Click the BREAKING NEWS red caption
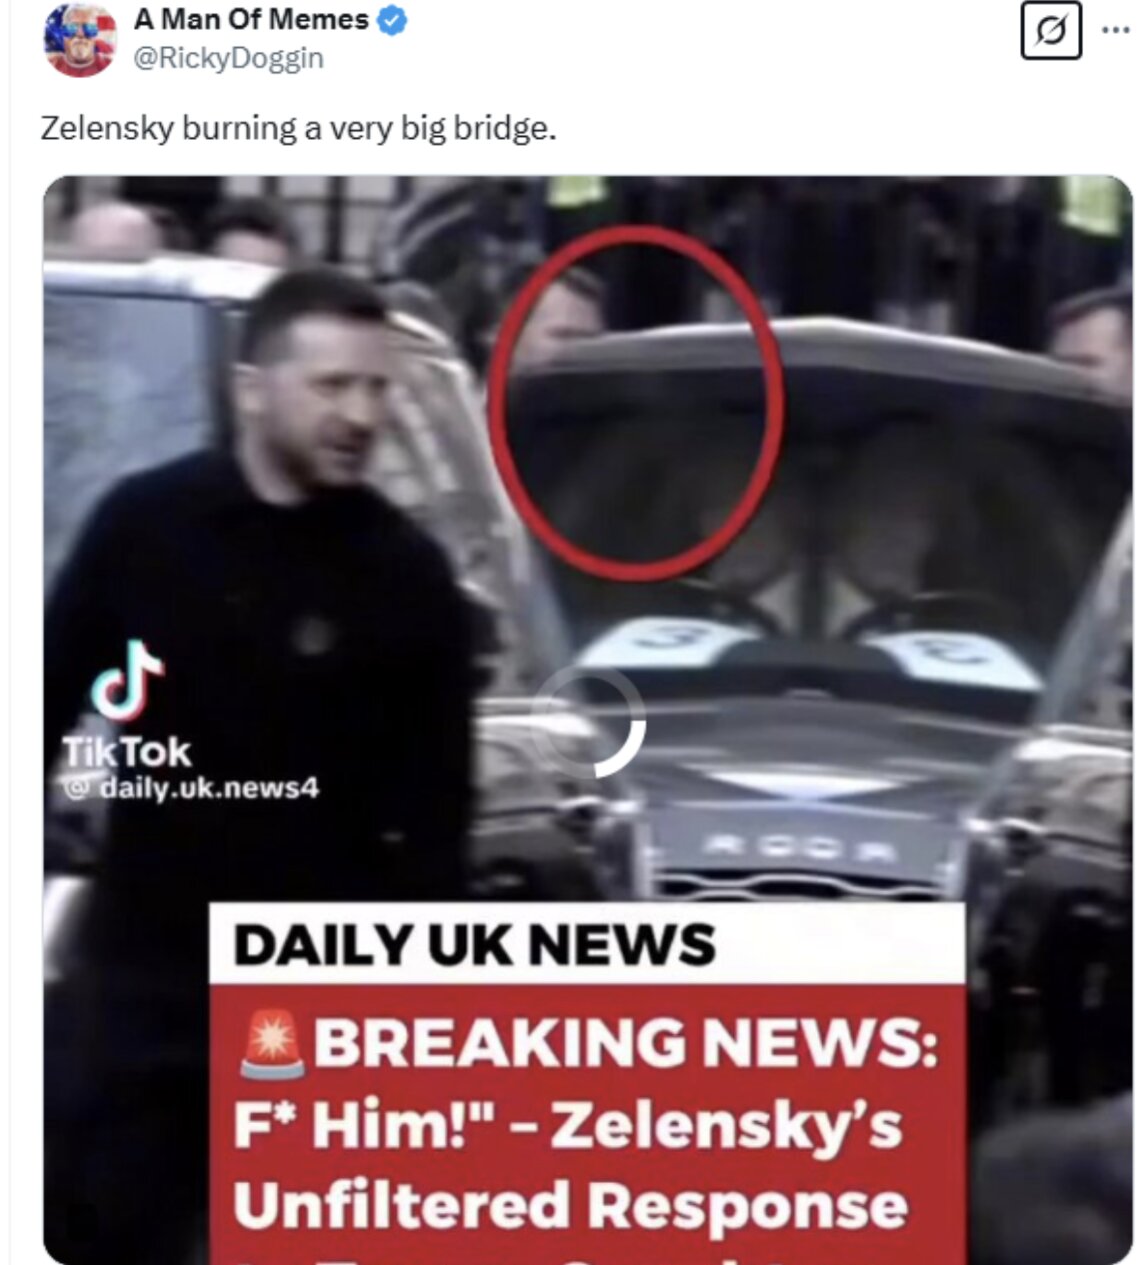Image resolution: width=1147 pixels, height=1265 pixels. 587,1043
